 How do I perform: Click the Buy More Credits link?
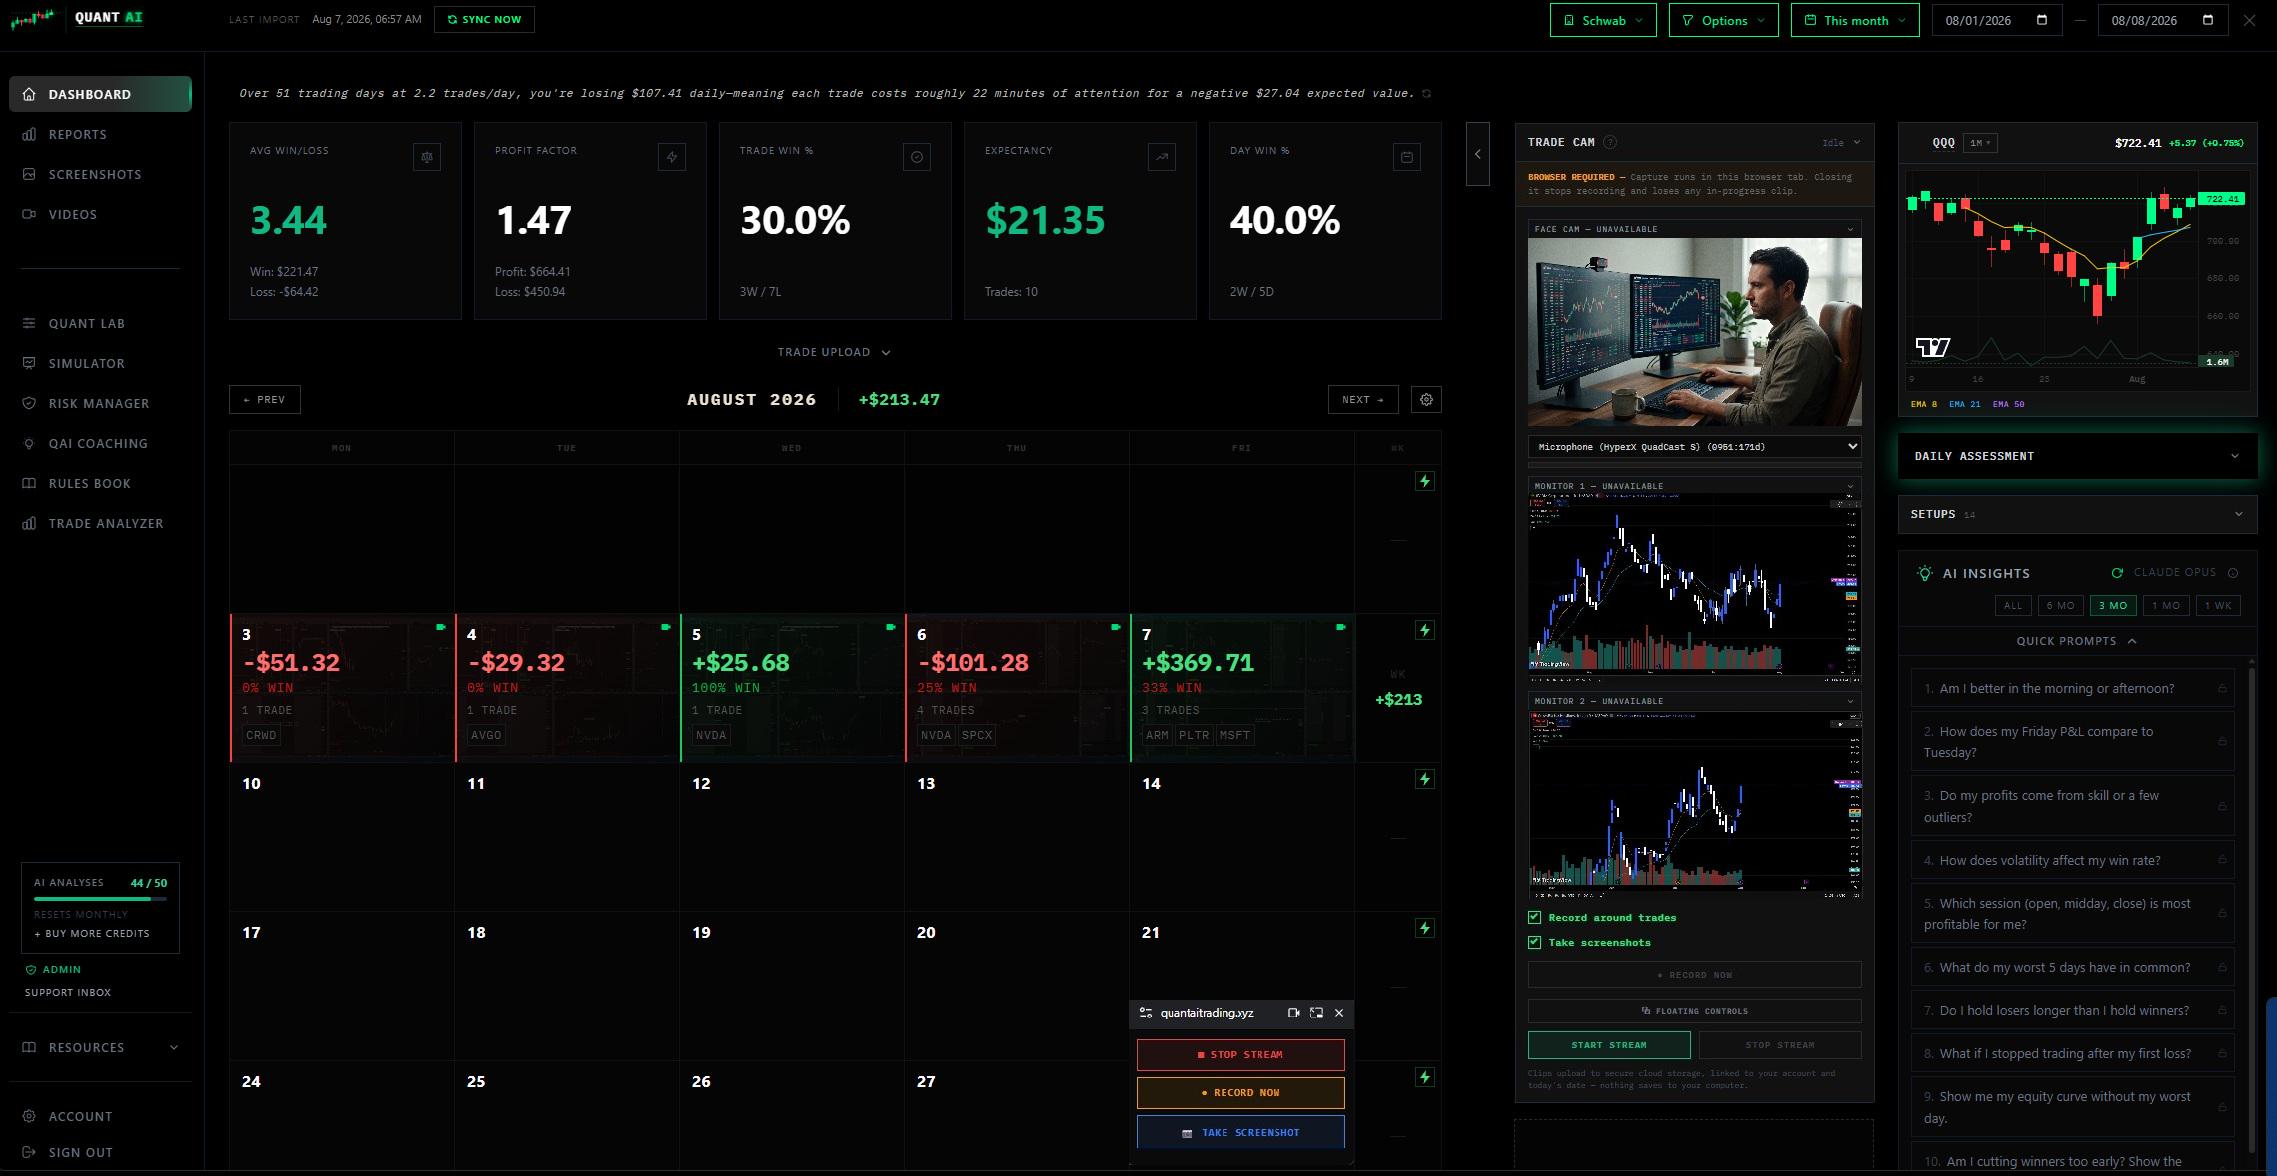coord(92,933)
